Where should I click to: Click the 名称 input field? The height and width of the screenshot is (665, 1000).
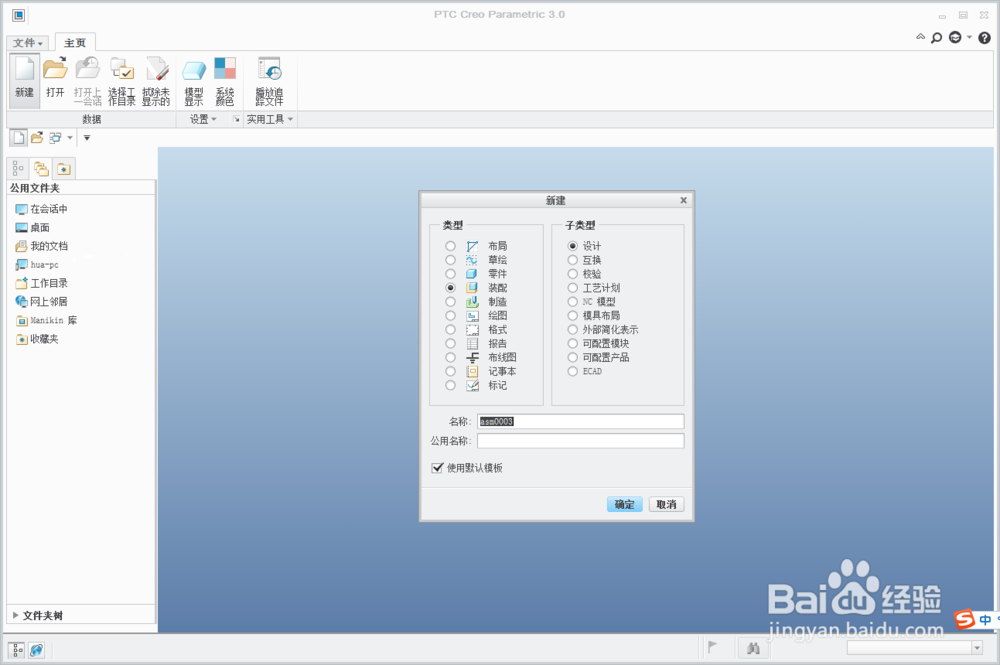pos(580,421)
